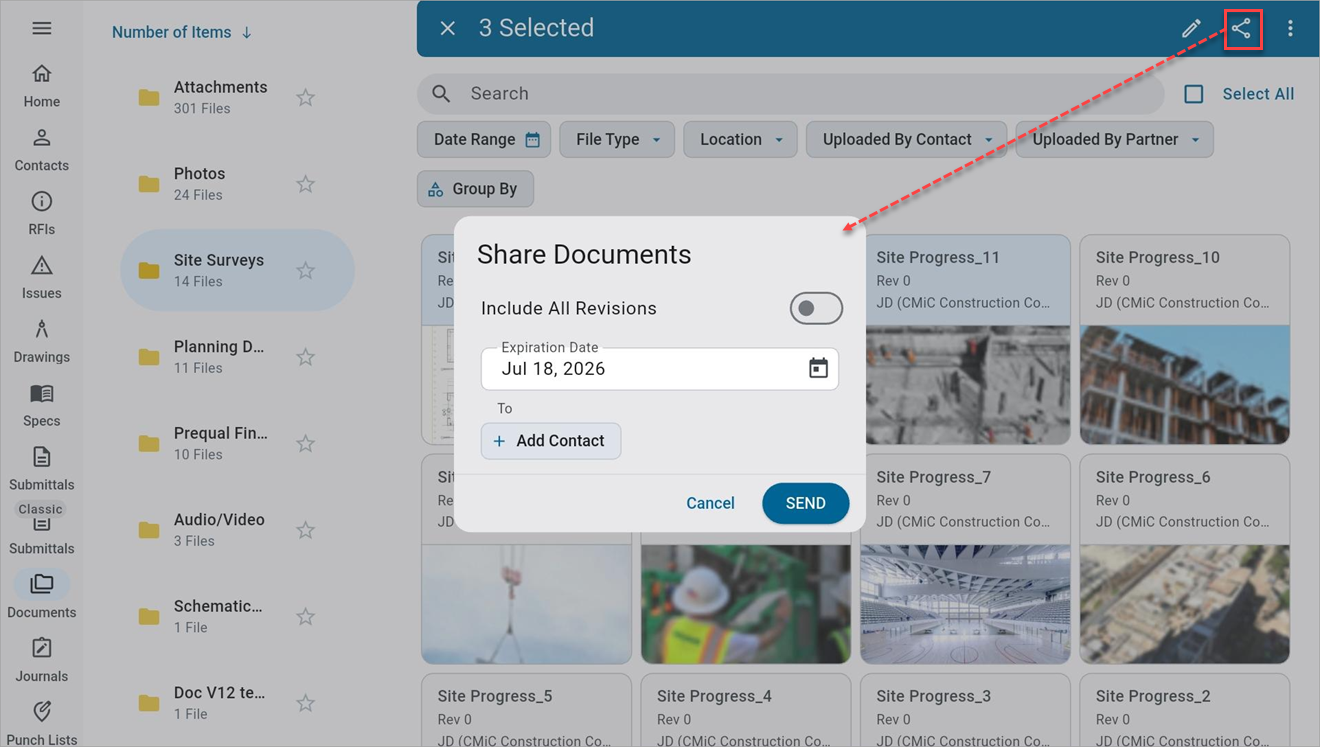The width and height of the screenshot is (1320, 747).
Task: Open the hamburger navigation menu
Action: click(41, 28)
